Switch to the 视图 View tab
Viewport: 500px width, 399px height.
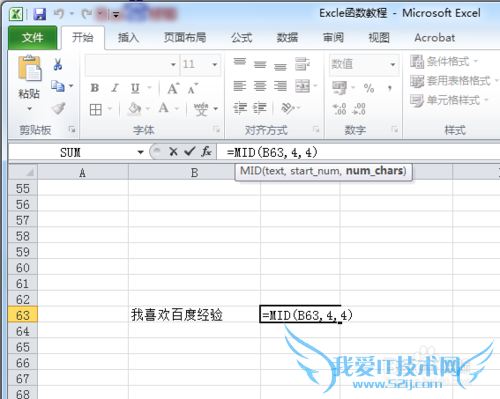379,38
